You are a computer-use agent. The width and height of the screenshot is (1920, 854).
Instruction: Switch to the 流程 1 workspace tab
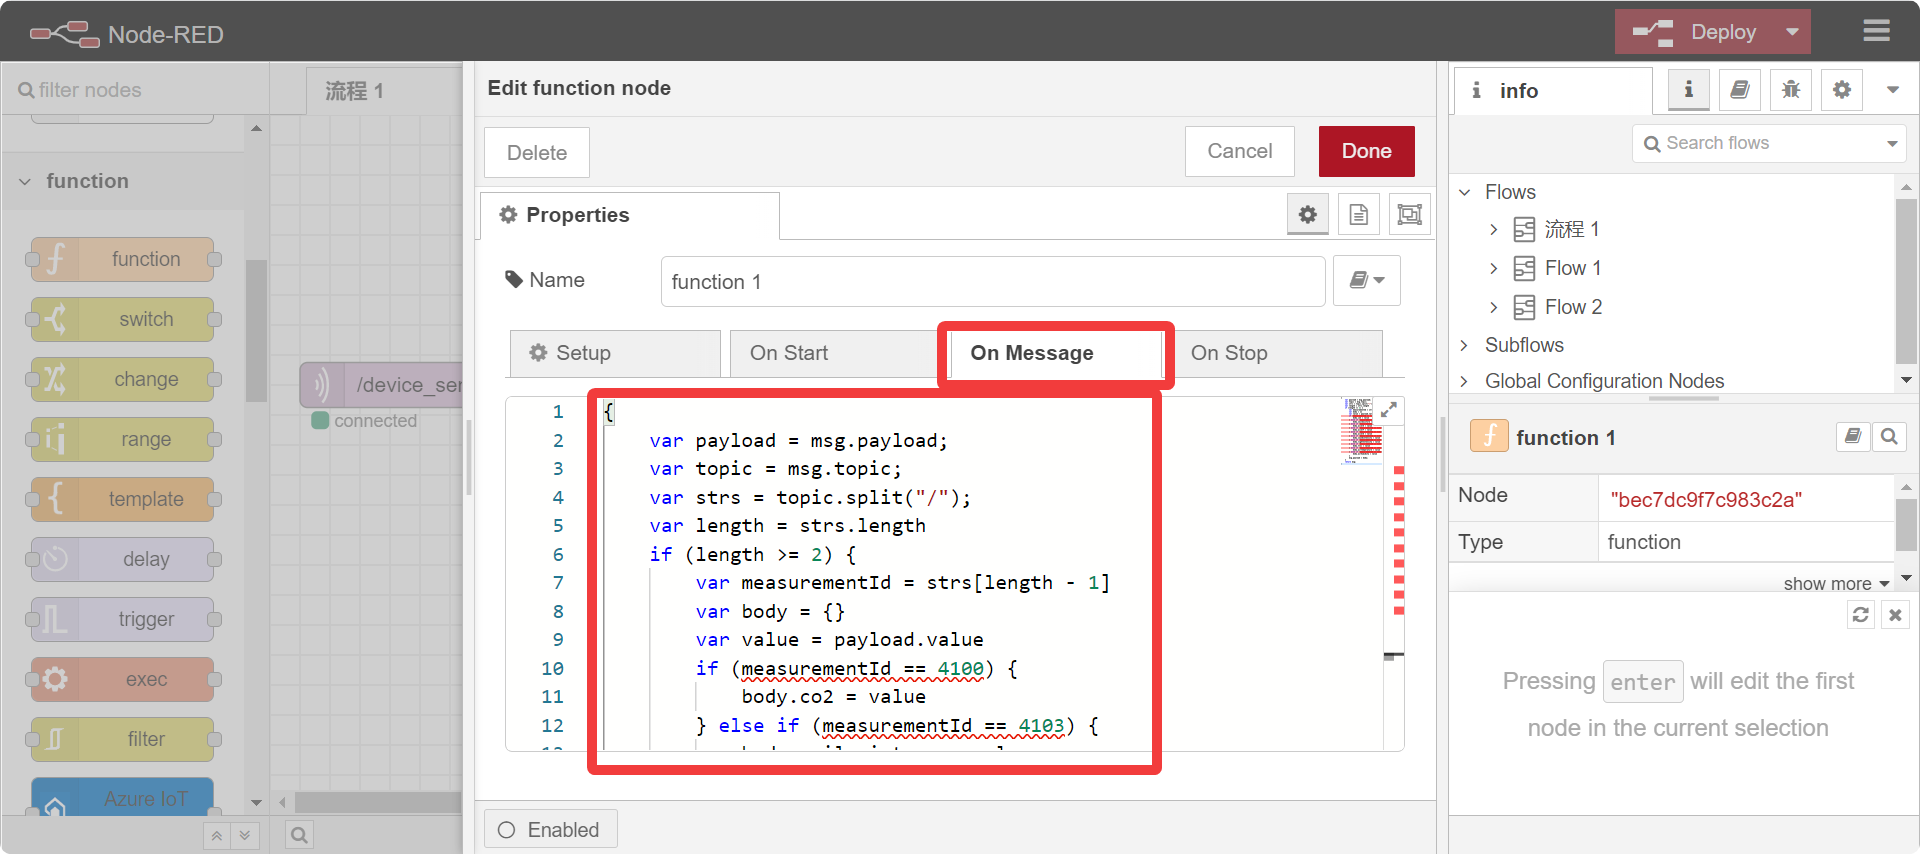[383, 91]
